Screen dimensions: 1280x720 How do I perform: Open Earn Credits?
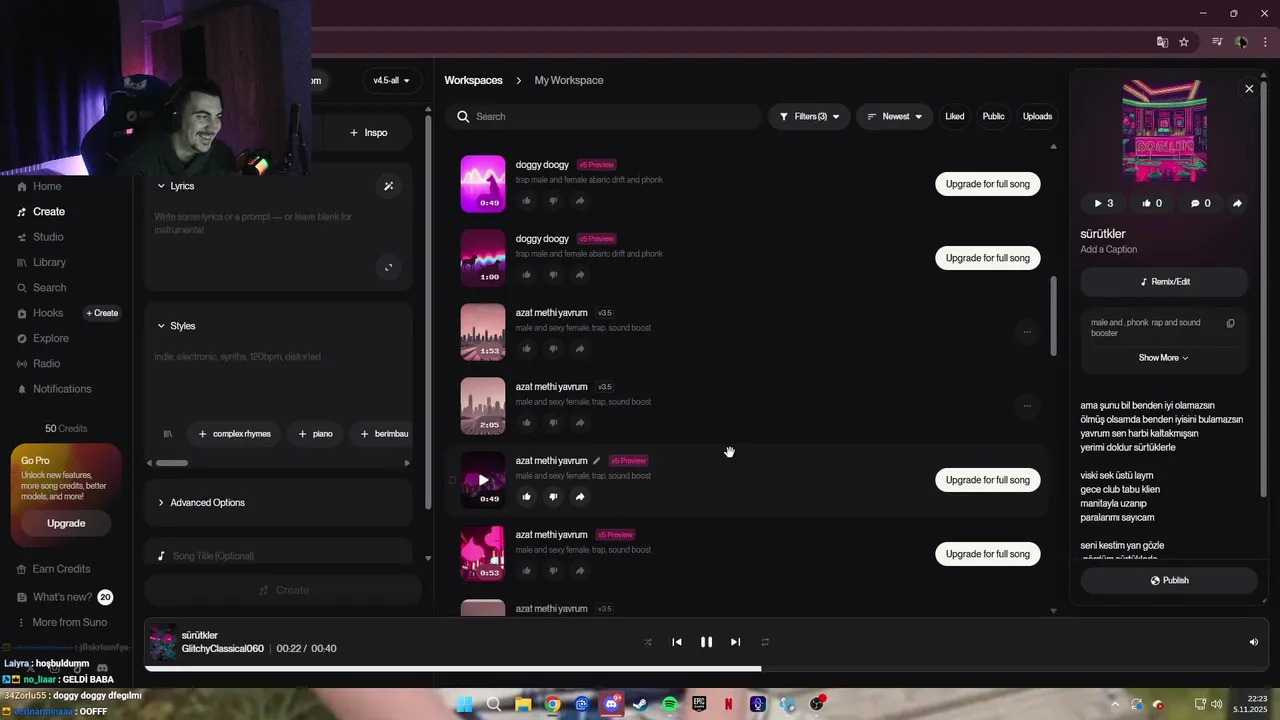click(x=61, y=569)
